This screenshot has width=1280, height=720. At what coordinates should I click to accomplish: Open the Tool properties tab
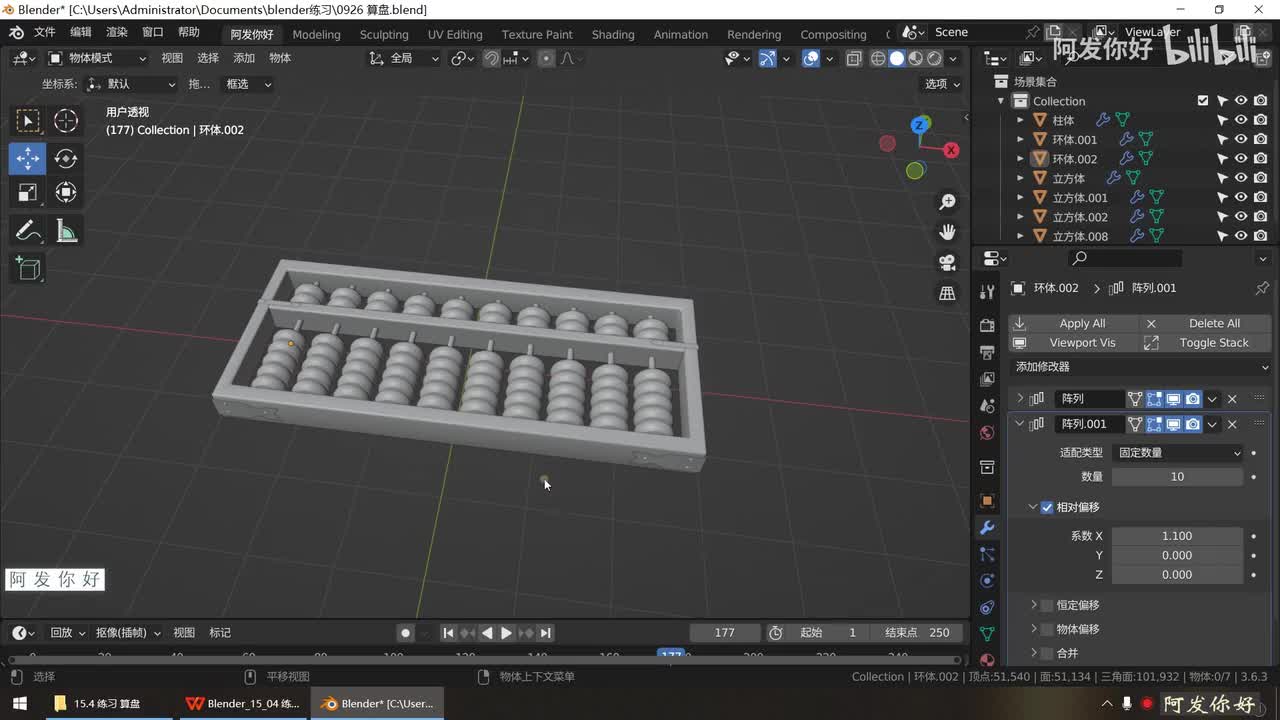click(987, 292)
